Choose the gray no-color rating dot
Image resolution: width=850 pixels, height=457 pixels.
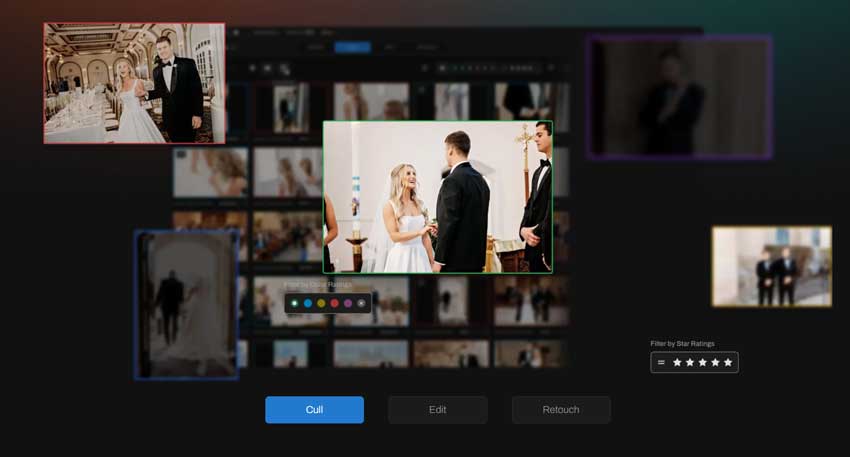tap(361, 303)
